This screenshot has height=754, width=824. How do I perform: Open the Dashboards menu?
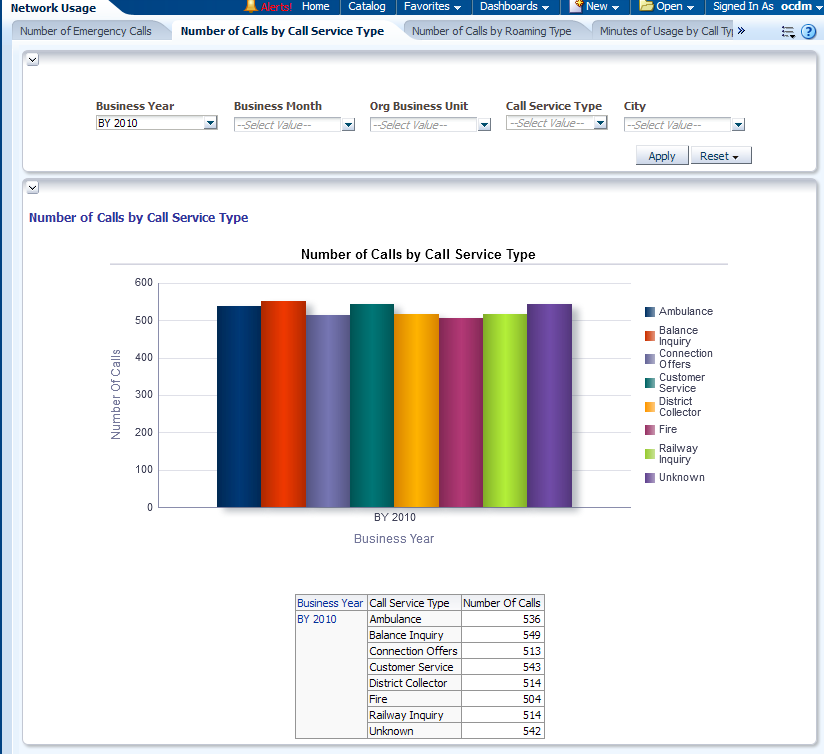(514, 7)
